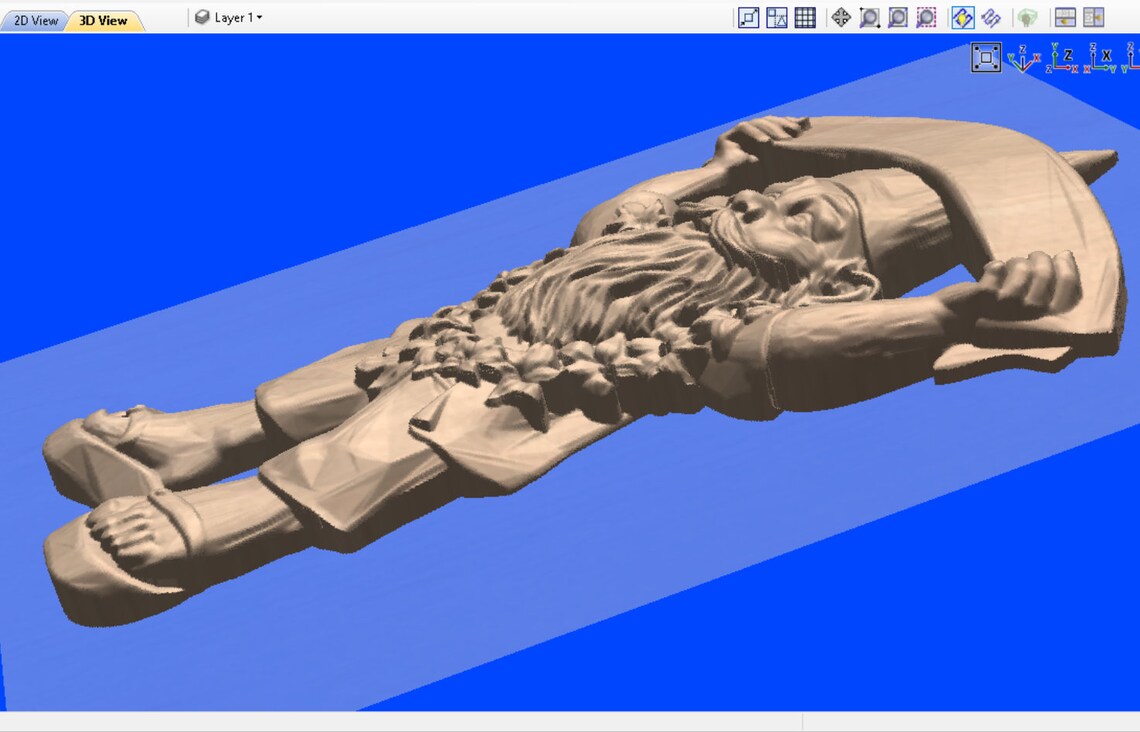Toggle drawing of 2D toolpaths
This screenshot has width=1140, height=732.
click(x=961, y=17)
